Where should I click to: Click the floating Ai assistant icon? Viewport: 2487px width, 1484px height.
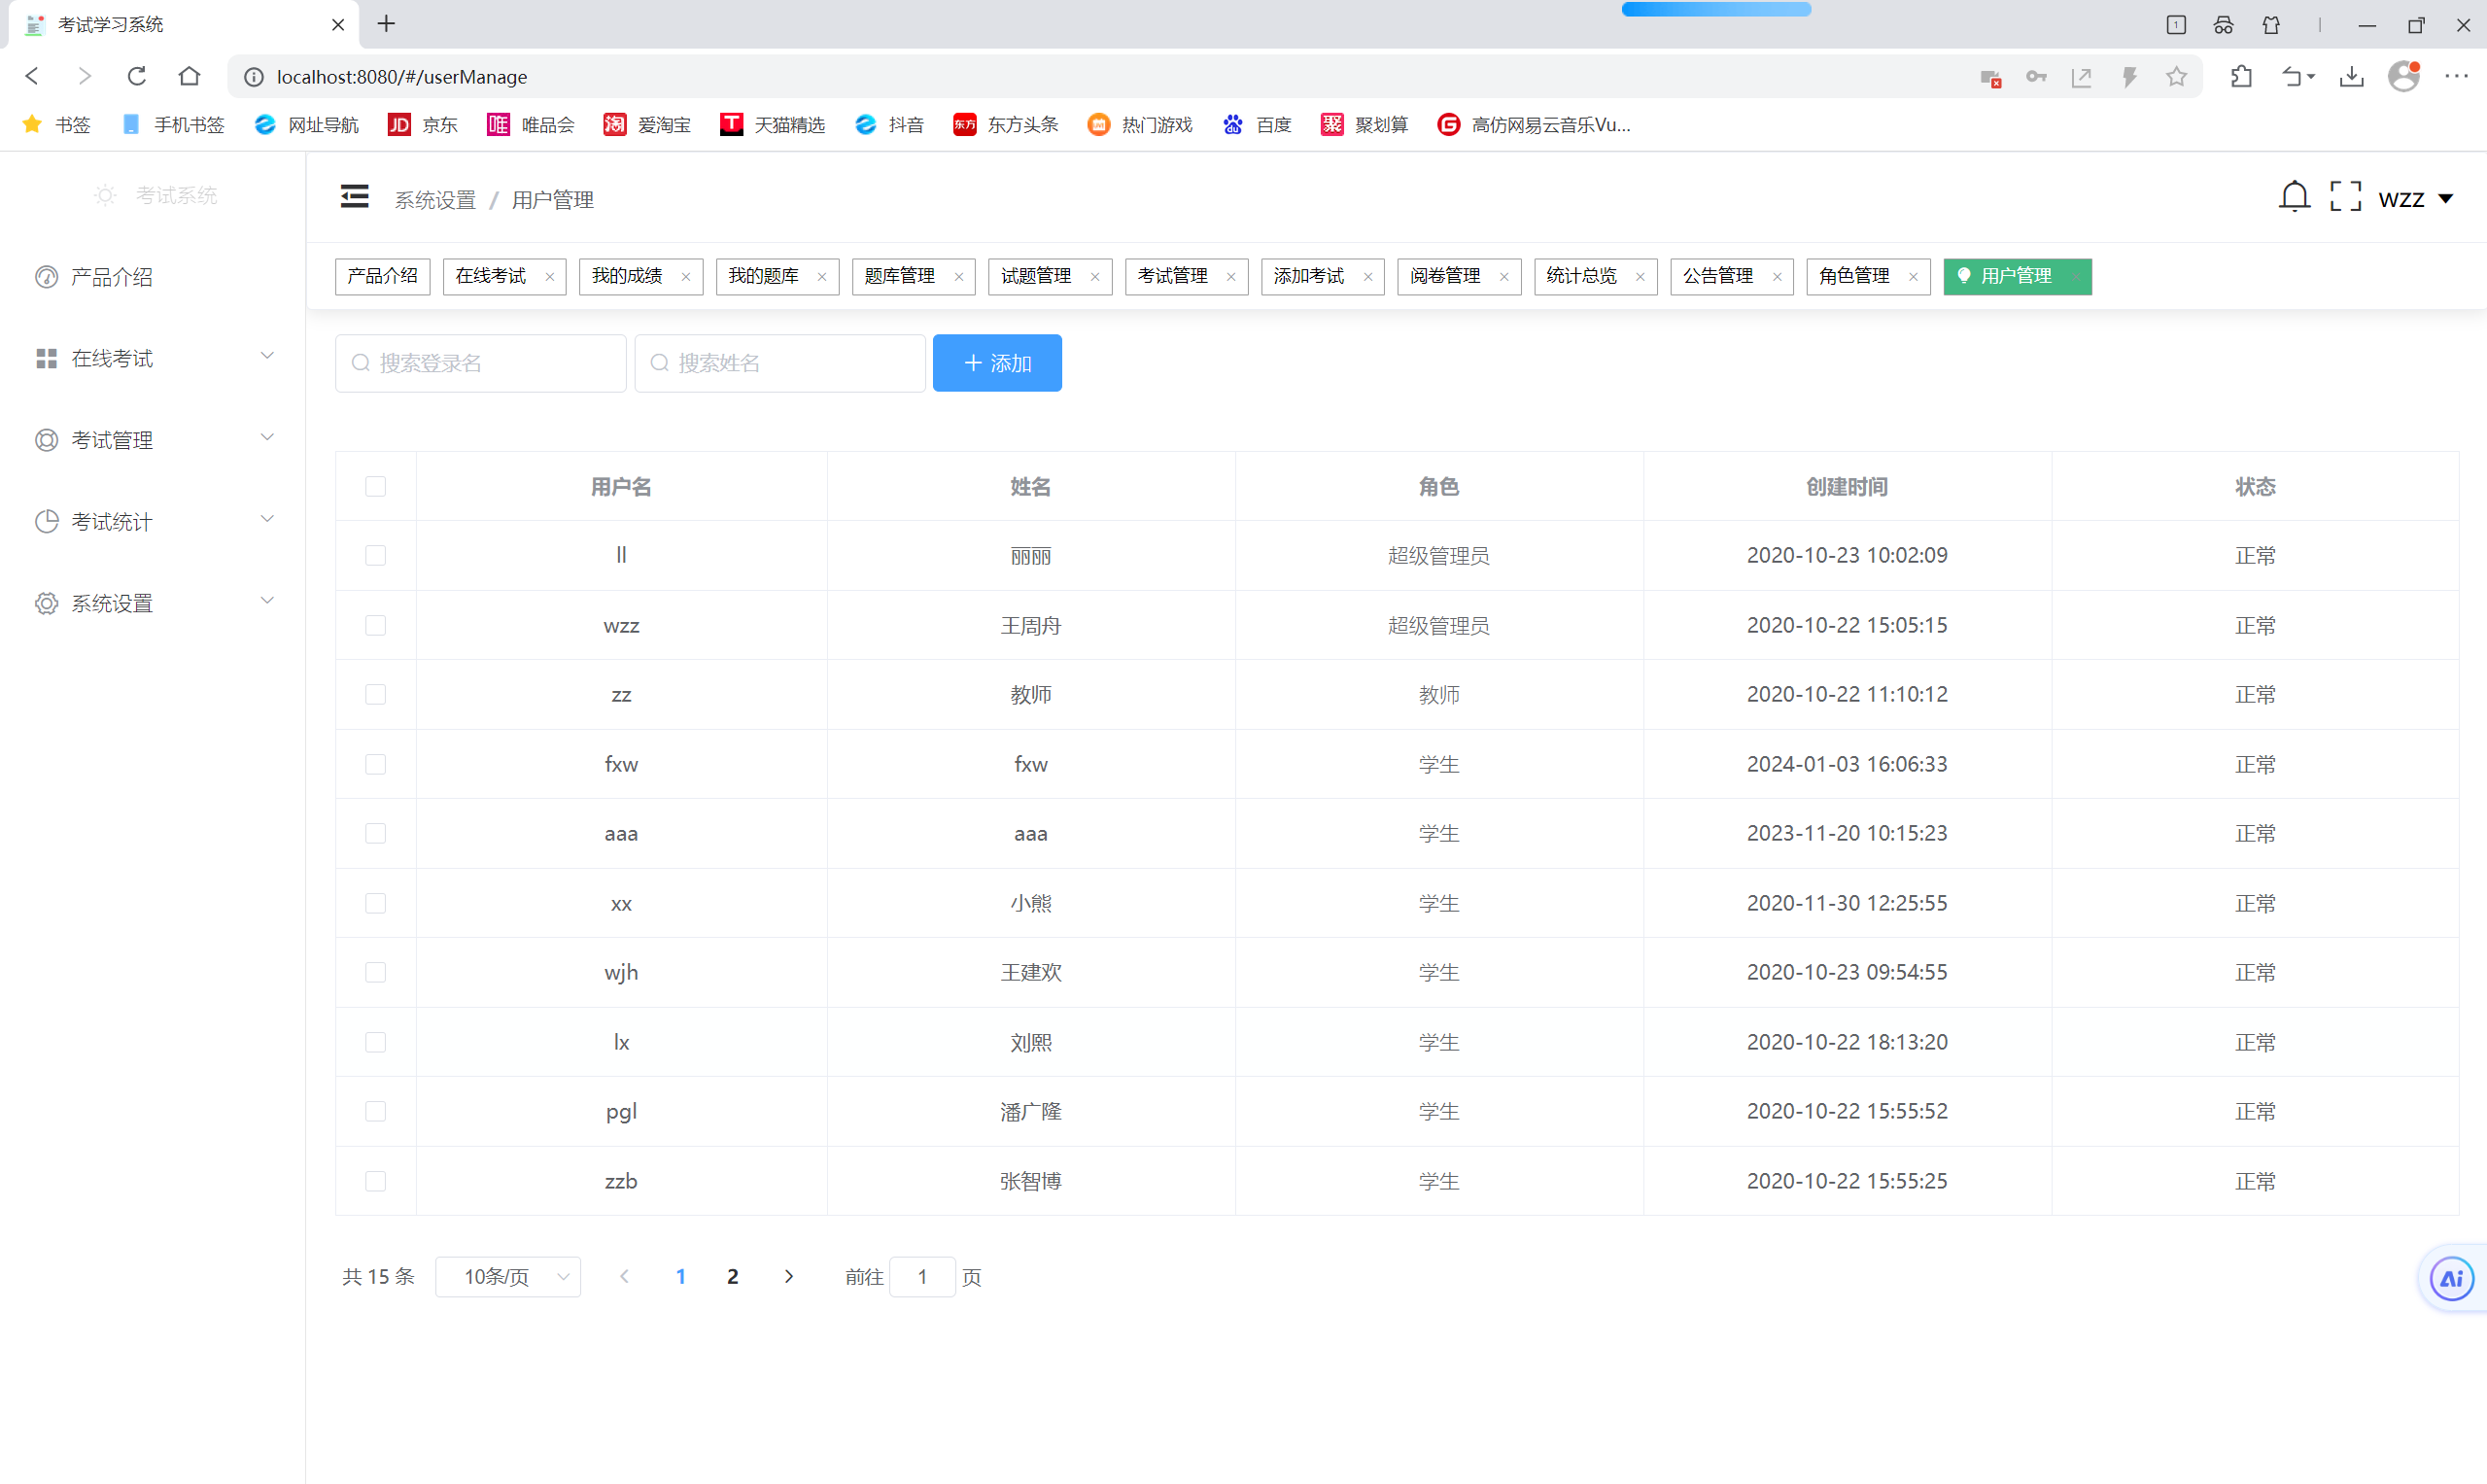click(x=2450, y=1278)
